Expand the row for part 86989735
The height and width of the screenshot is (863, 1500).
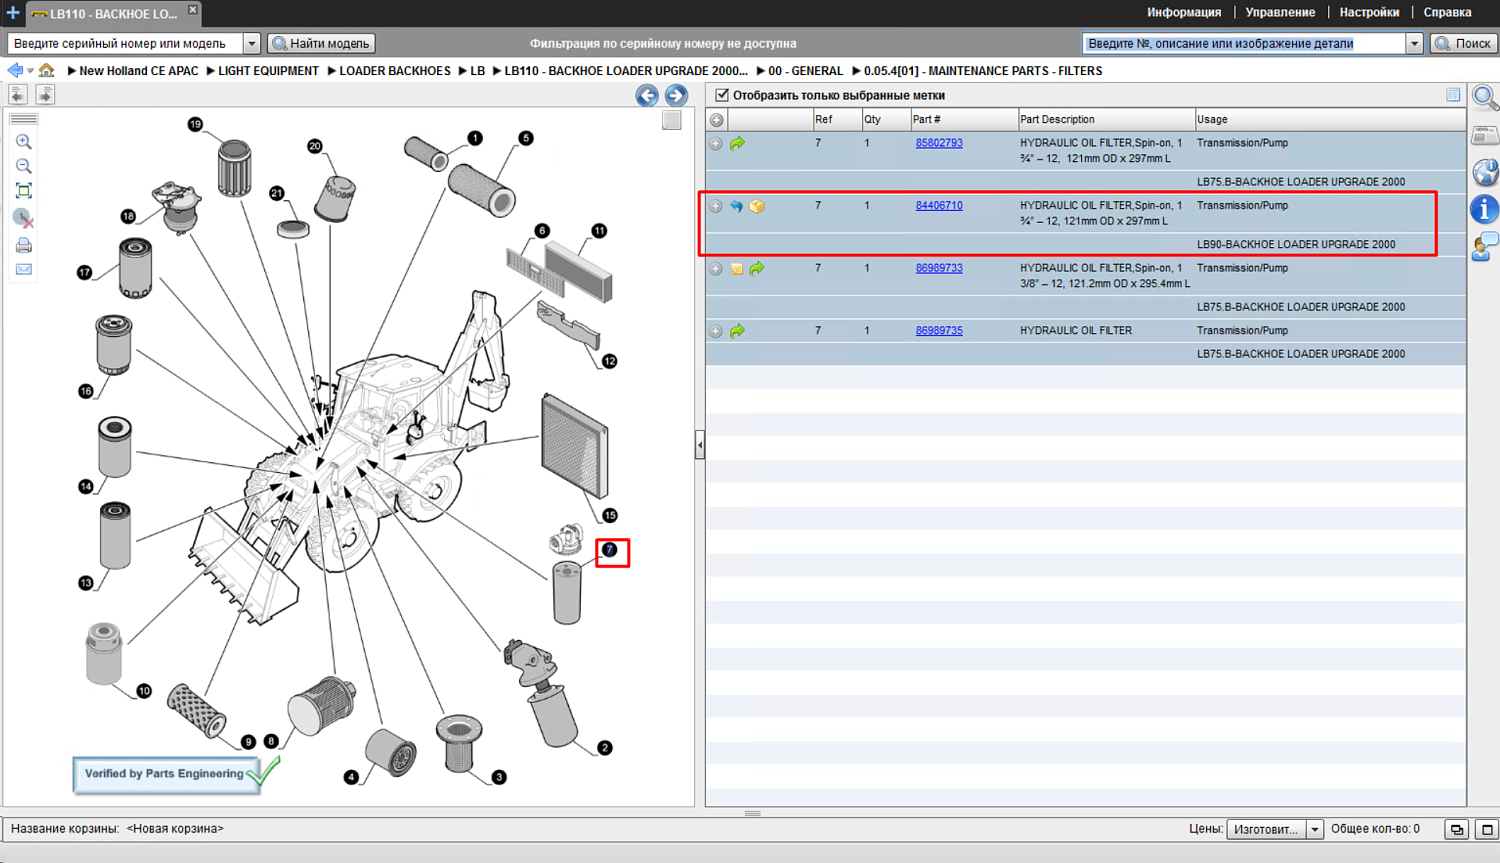click(716, 331)
